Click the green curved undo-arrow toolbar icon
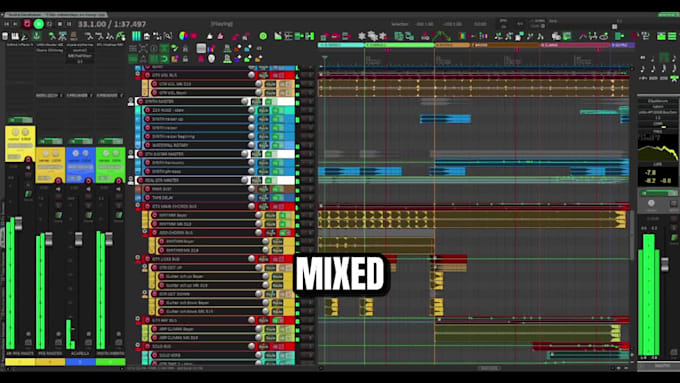The width and height of the screenshot is (680, 383). coord(164,58)
